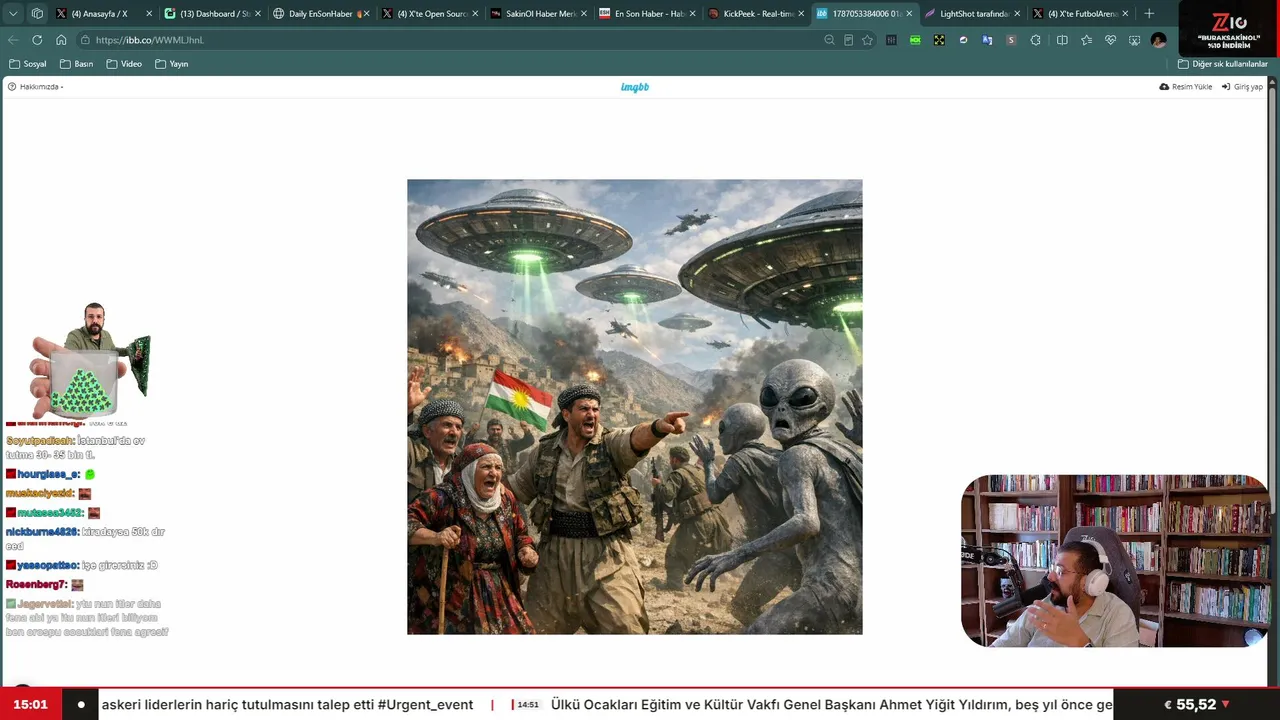Image resolution: width=1280 pixels, height=720 pixels.
Task: Open the gray S extension icon
Action: point(1011,40)
